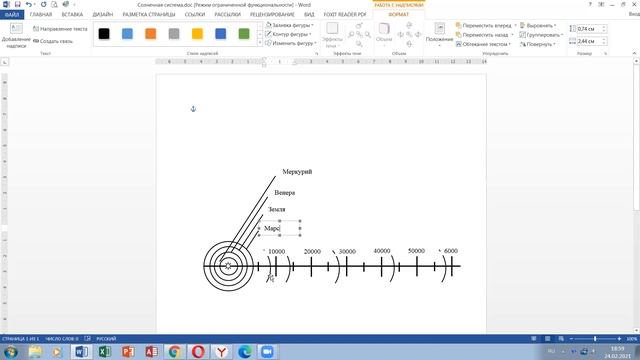Open the Windows Start menu
The height and width of the screenshot is (360, 640).
tap(10, 352)
